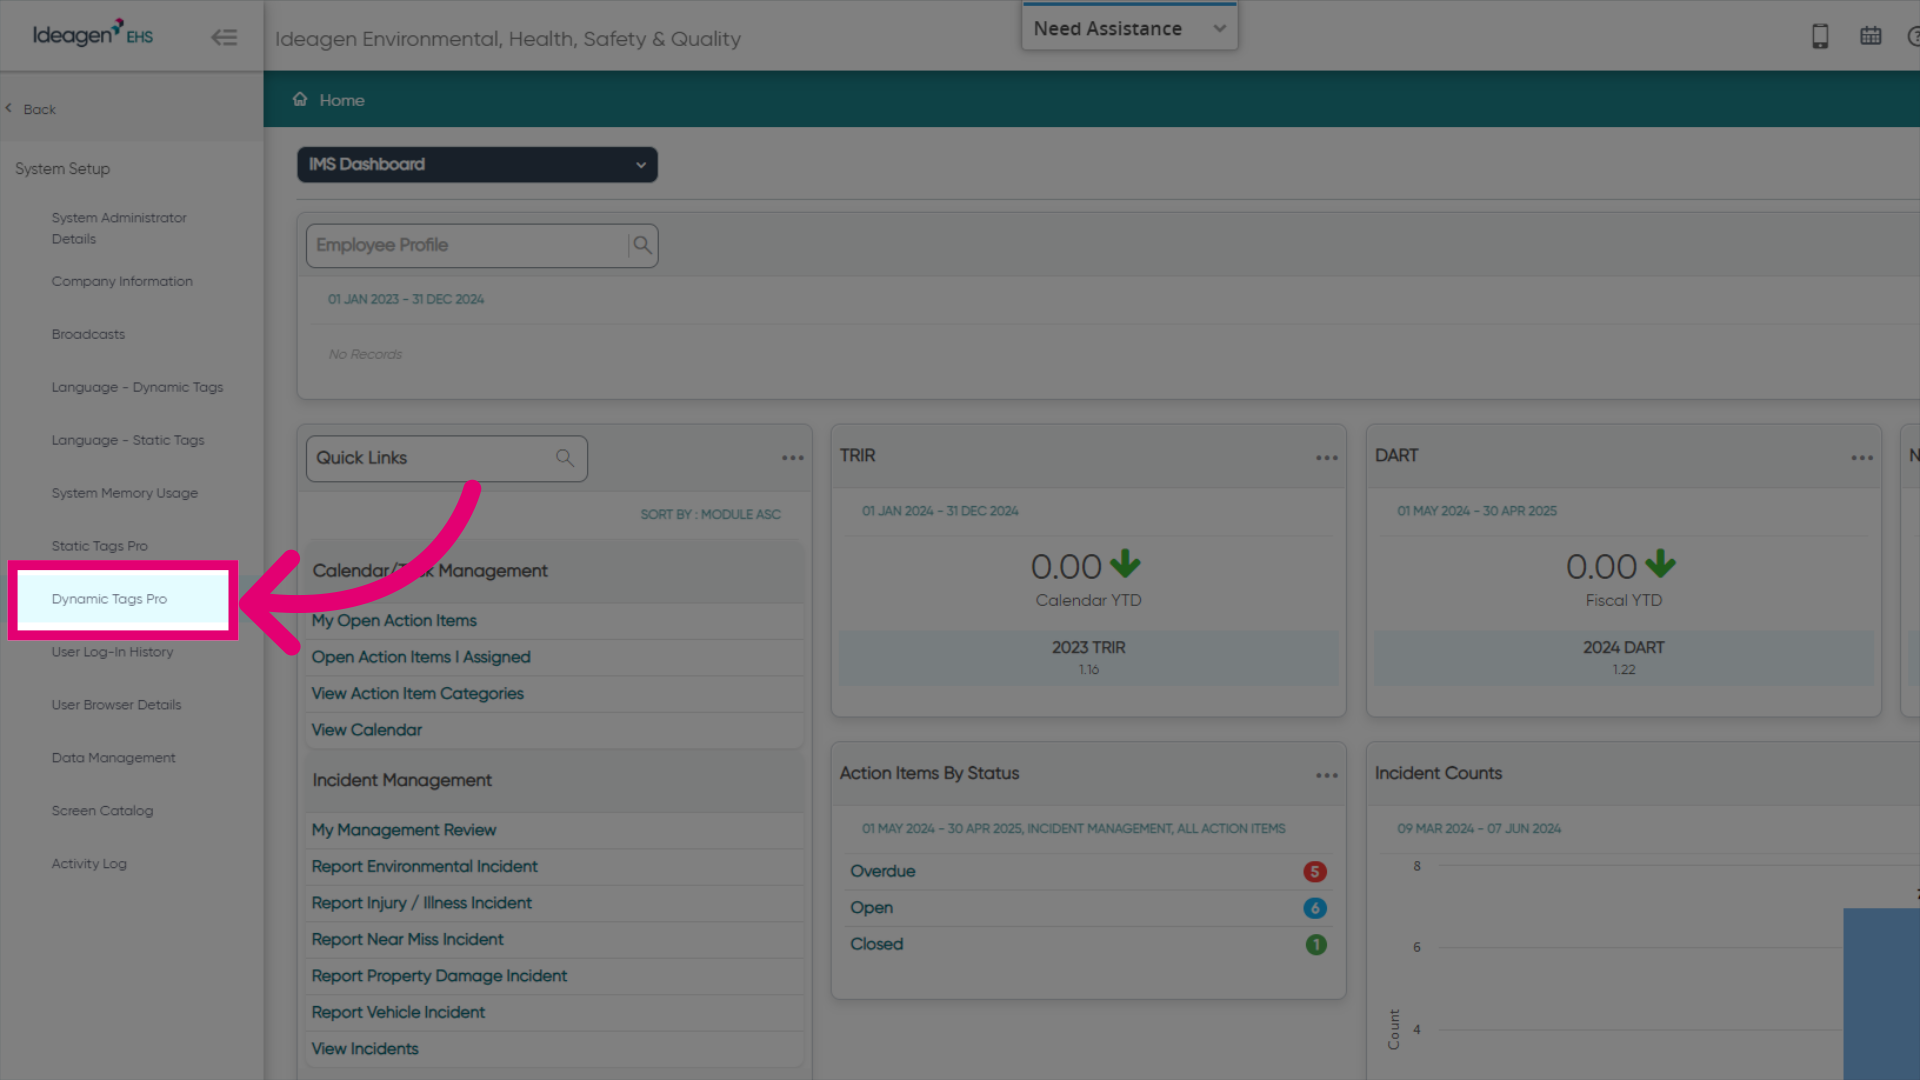Click the Ideagen EHS logo
The width and height of the screenshot is (1920, 1080).
point(93,34)
